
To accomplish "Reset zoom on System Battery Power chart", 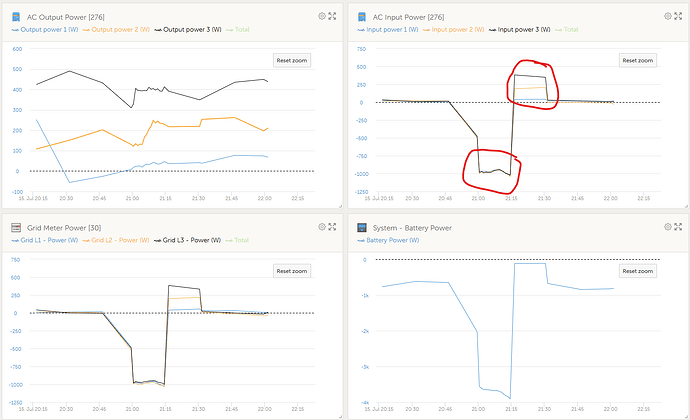I will (x=636, y=271).
